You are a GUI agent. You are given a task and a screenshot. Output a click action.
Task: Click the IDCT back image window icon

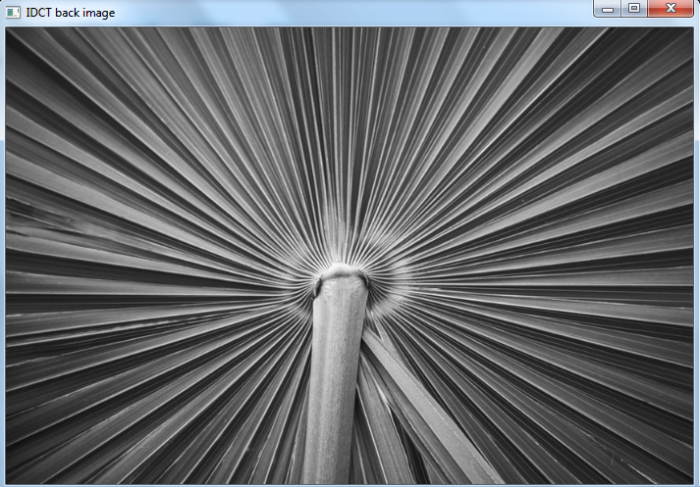point(13,12)
